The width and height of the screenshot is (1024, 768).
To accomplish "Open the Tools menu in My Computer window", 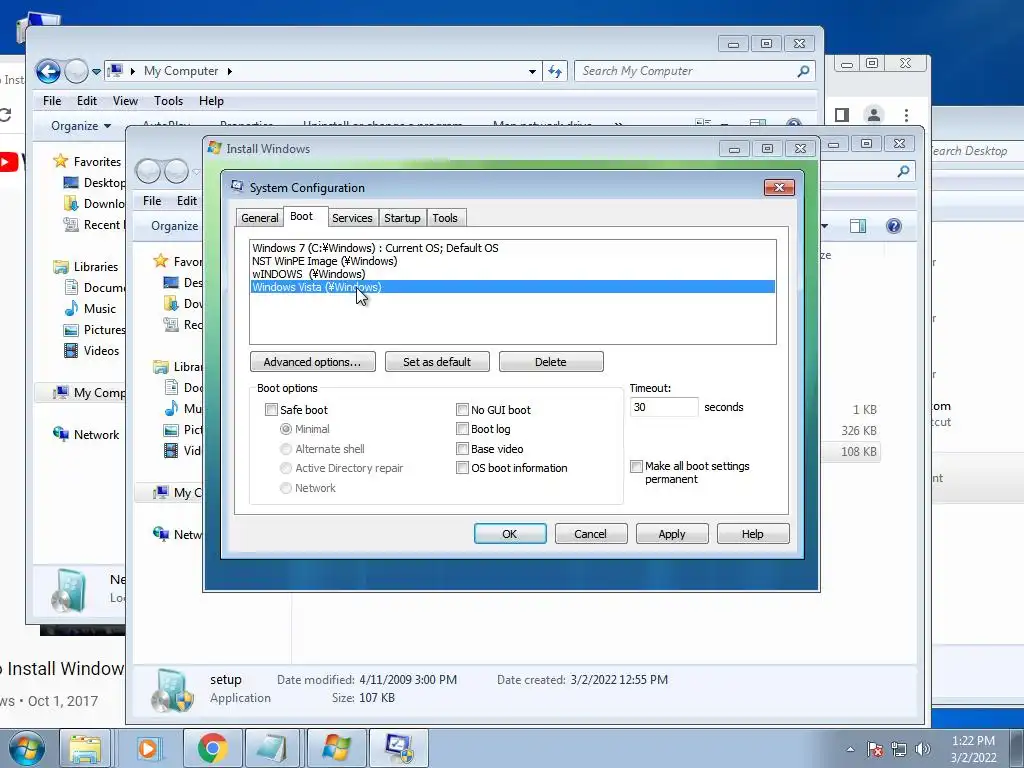I will pyautogui.click(x=168, y=101).
